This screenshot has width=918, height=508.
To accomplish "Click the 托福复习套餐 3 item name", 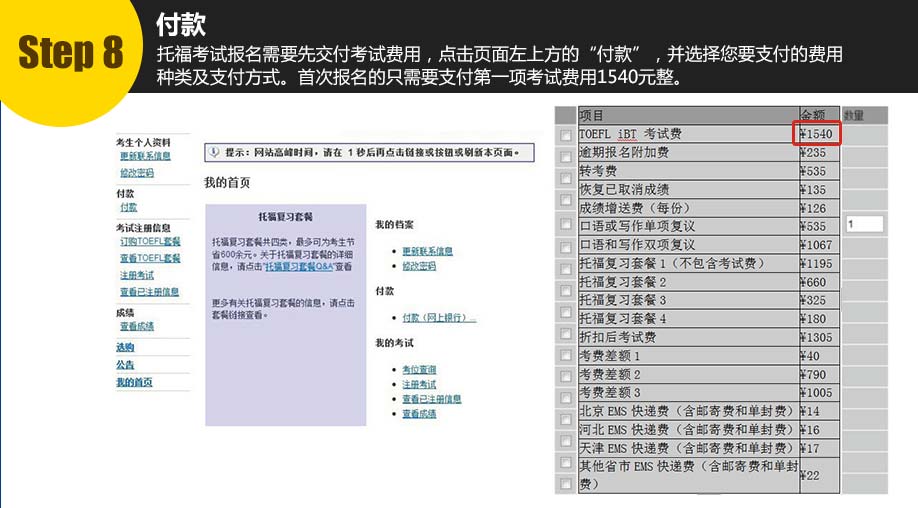I will coord(623,300).
